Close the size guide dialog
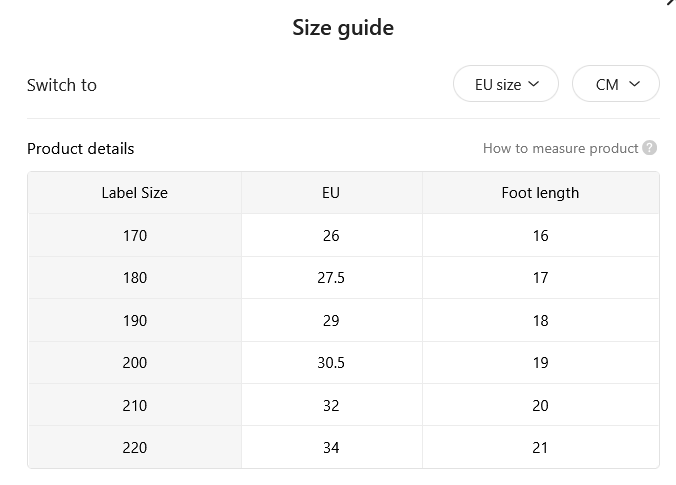The image size is (676, 485). pos(670,2)
